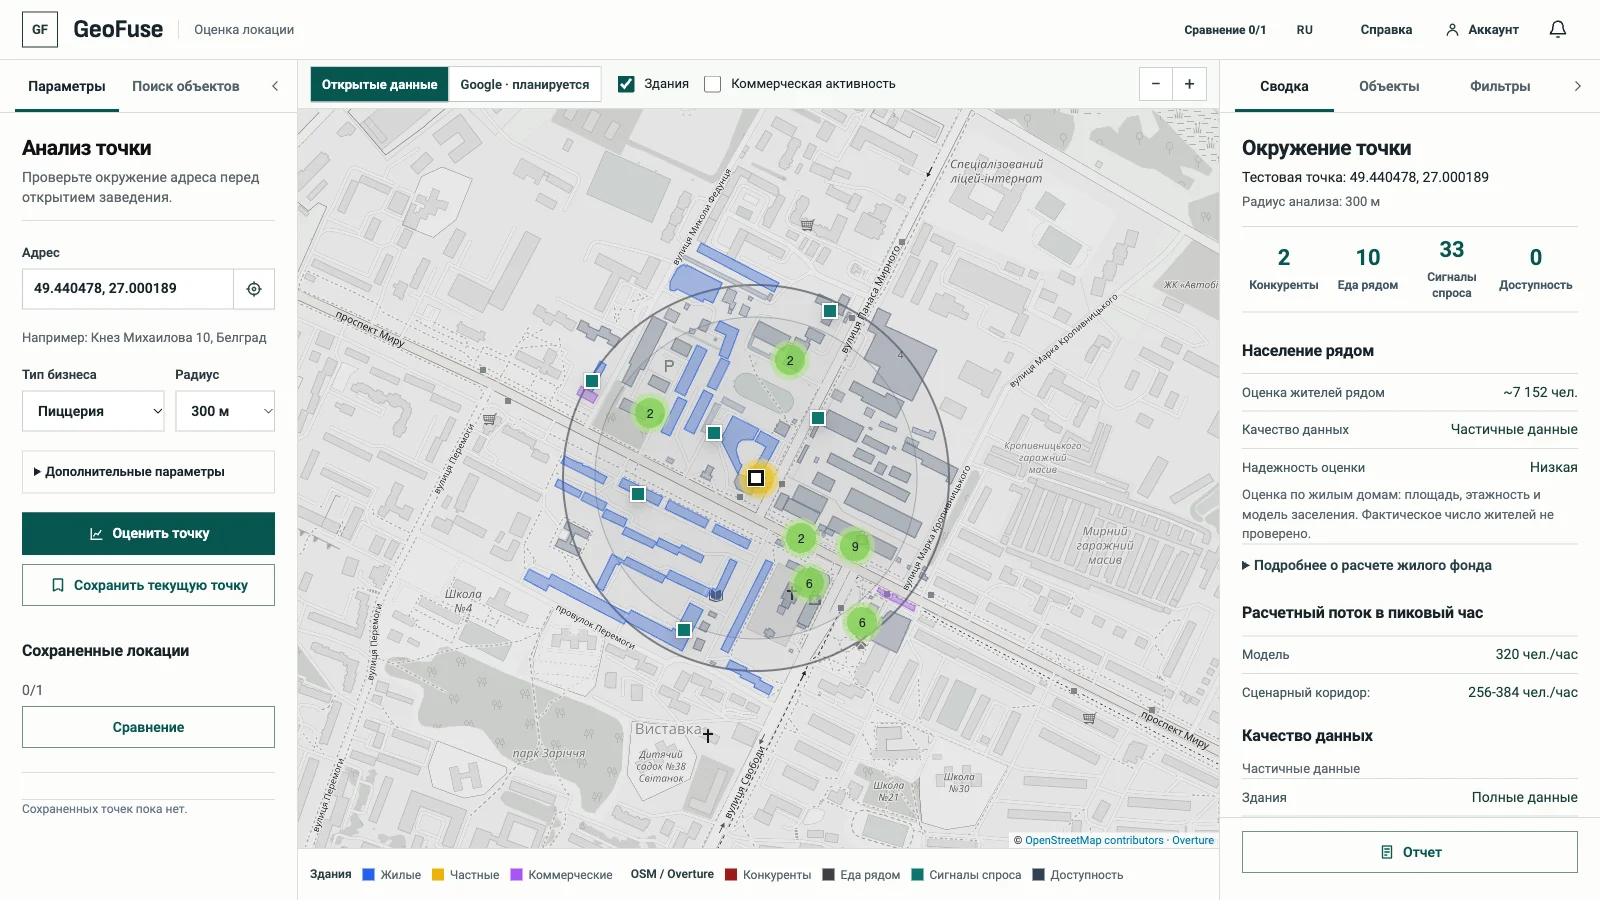Image resolution: width=1600 pixels, height=900 pixels.
Task: Click the GF logo icon
Action: 40,30
